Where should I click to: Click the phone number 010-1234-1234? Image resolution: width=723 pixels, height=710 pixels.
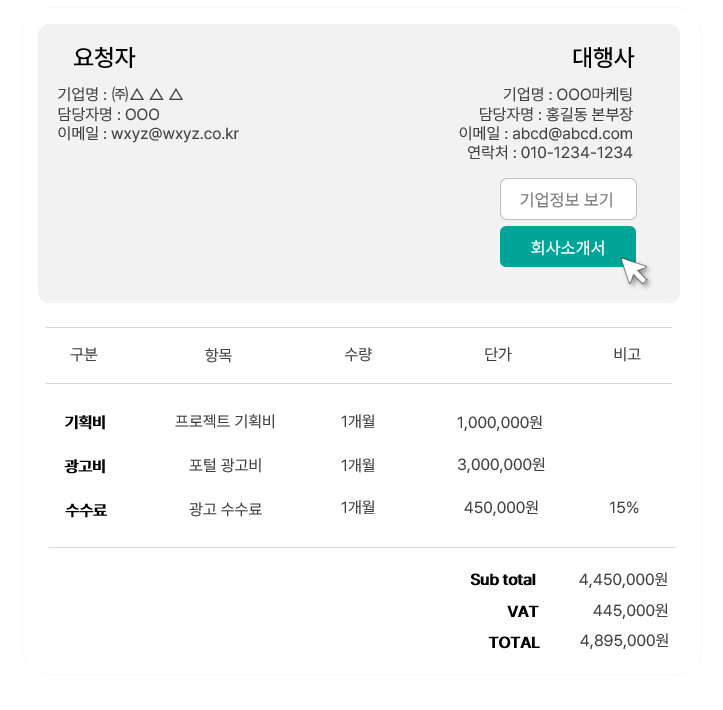(576, 153)
